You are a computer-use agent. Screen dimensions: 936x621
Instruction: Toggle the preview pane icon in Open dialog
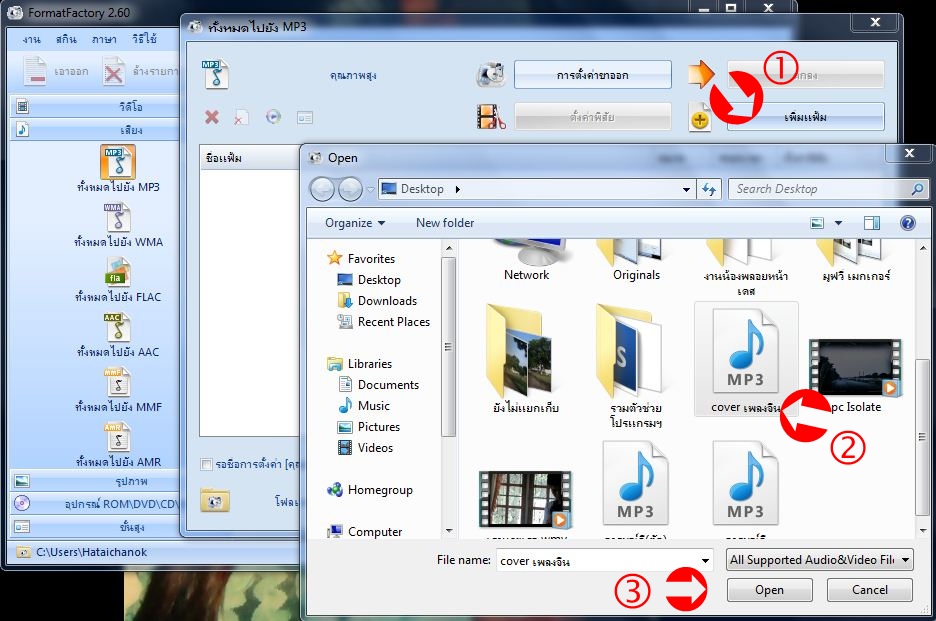(x=872, y=223)
